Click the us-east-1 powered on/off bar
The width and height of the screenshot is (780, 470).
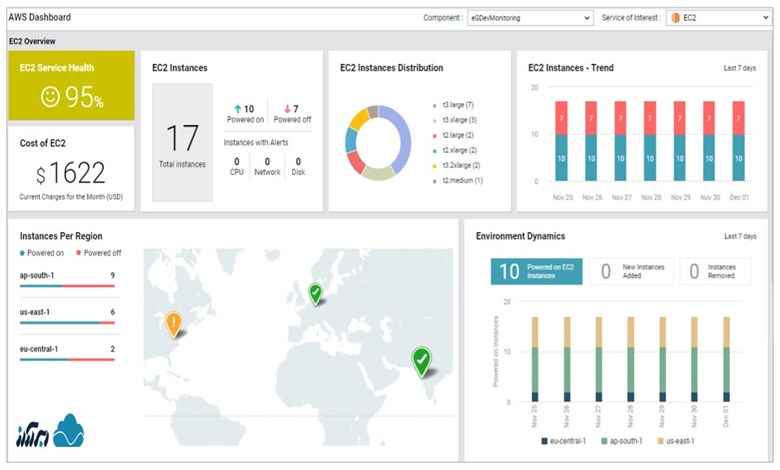(67, 323)
